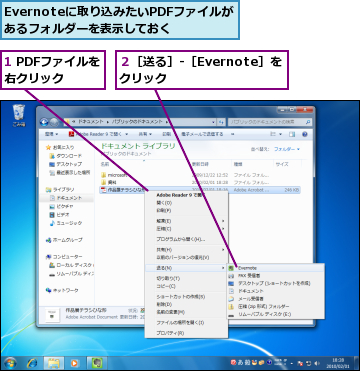Open the 整理 toolbar dropdown
The height and width of the screenshot is (371, 360).
pos(51,134)
